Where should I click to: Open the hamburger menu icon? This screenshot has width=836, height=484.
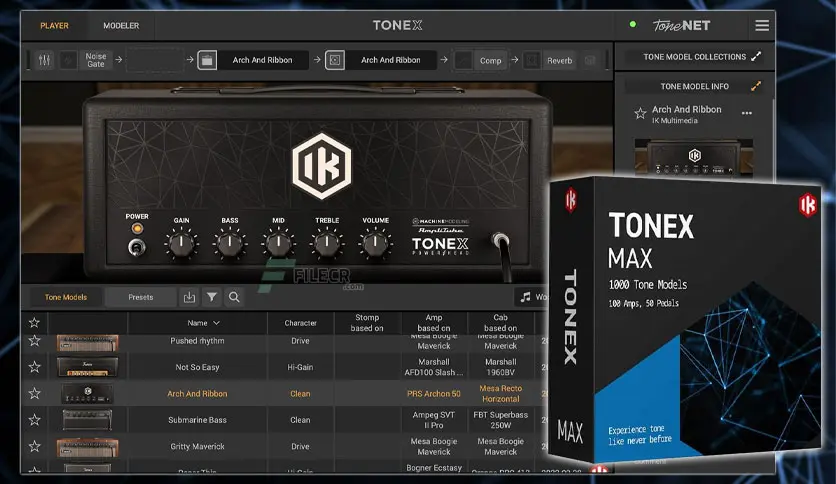762,25
